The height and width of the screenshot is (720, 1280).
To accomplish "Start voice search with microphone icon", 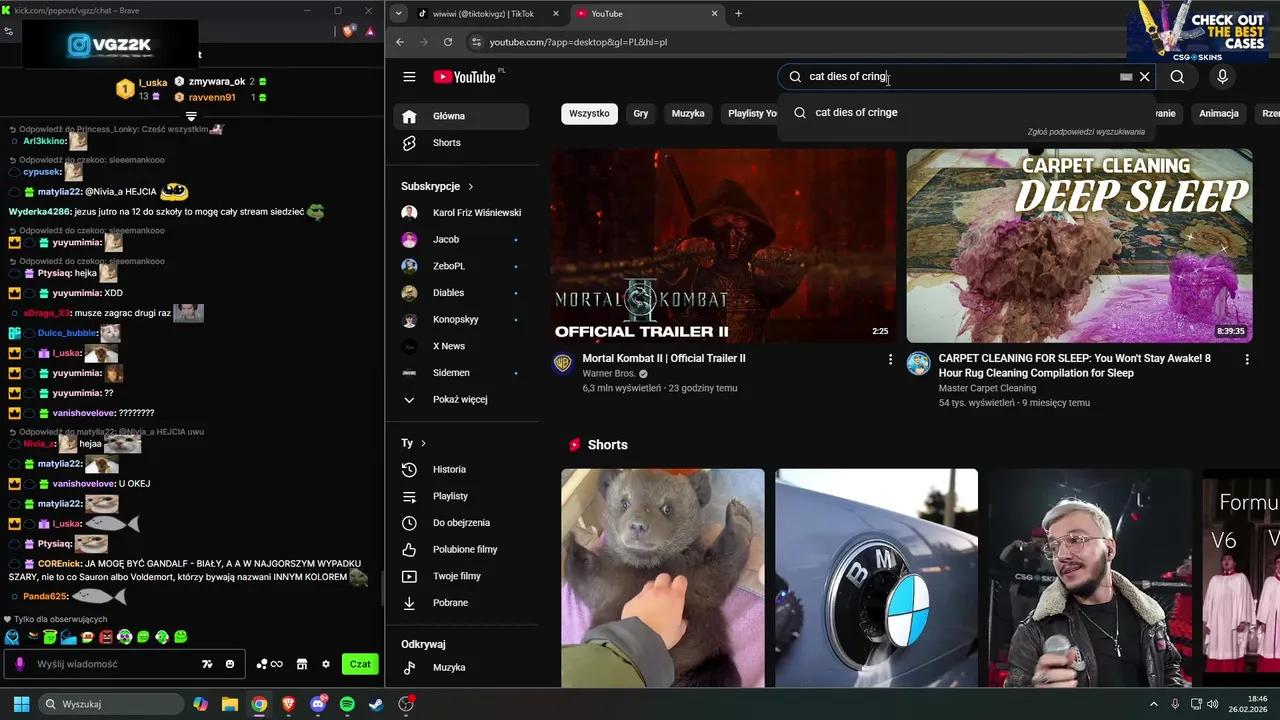I will point(1222,77).
